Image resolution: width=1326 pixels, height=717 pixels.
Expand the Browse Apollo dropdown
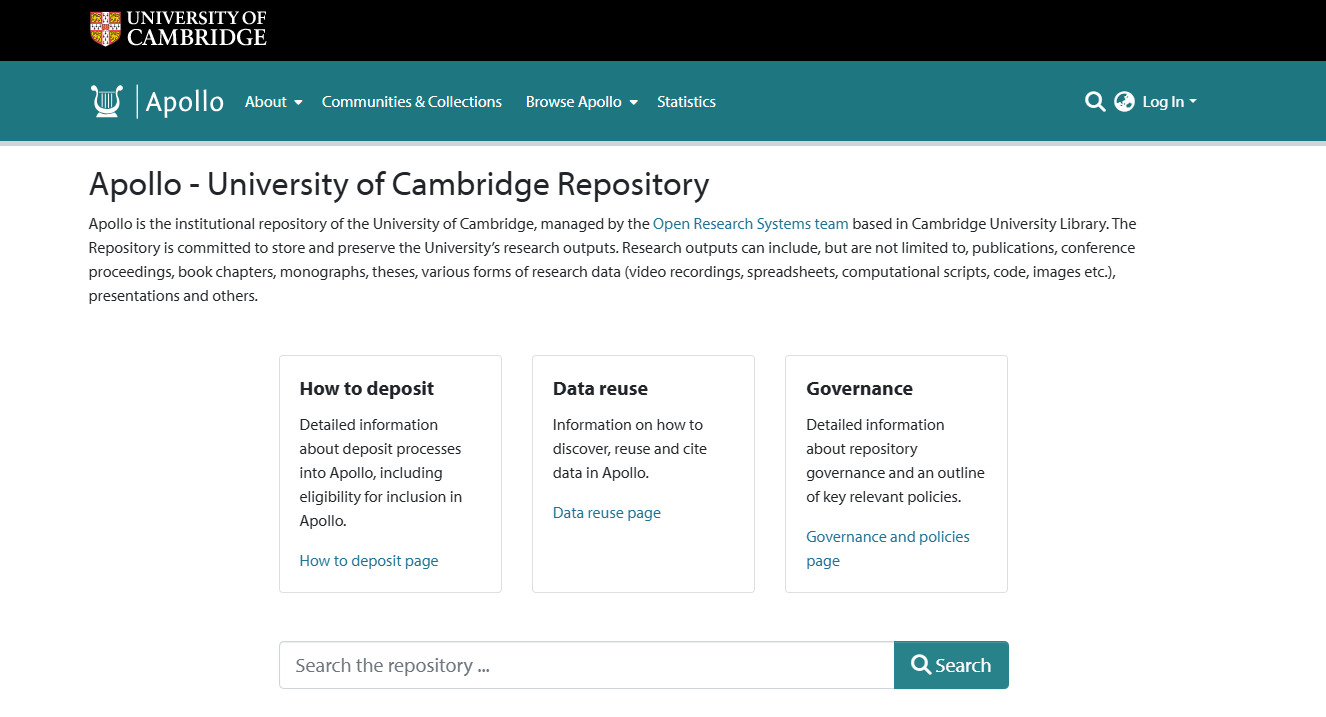(582, 102)
